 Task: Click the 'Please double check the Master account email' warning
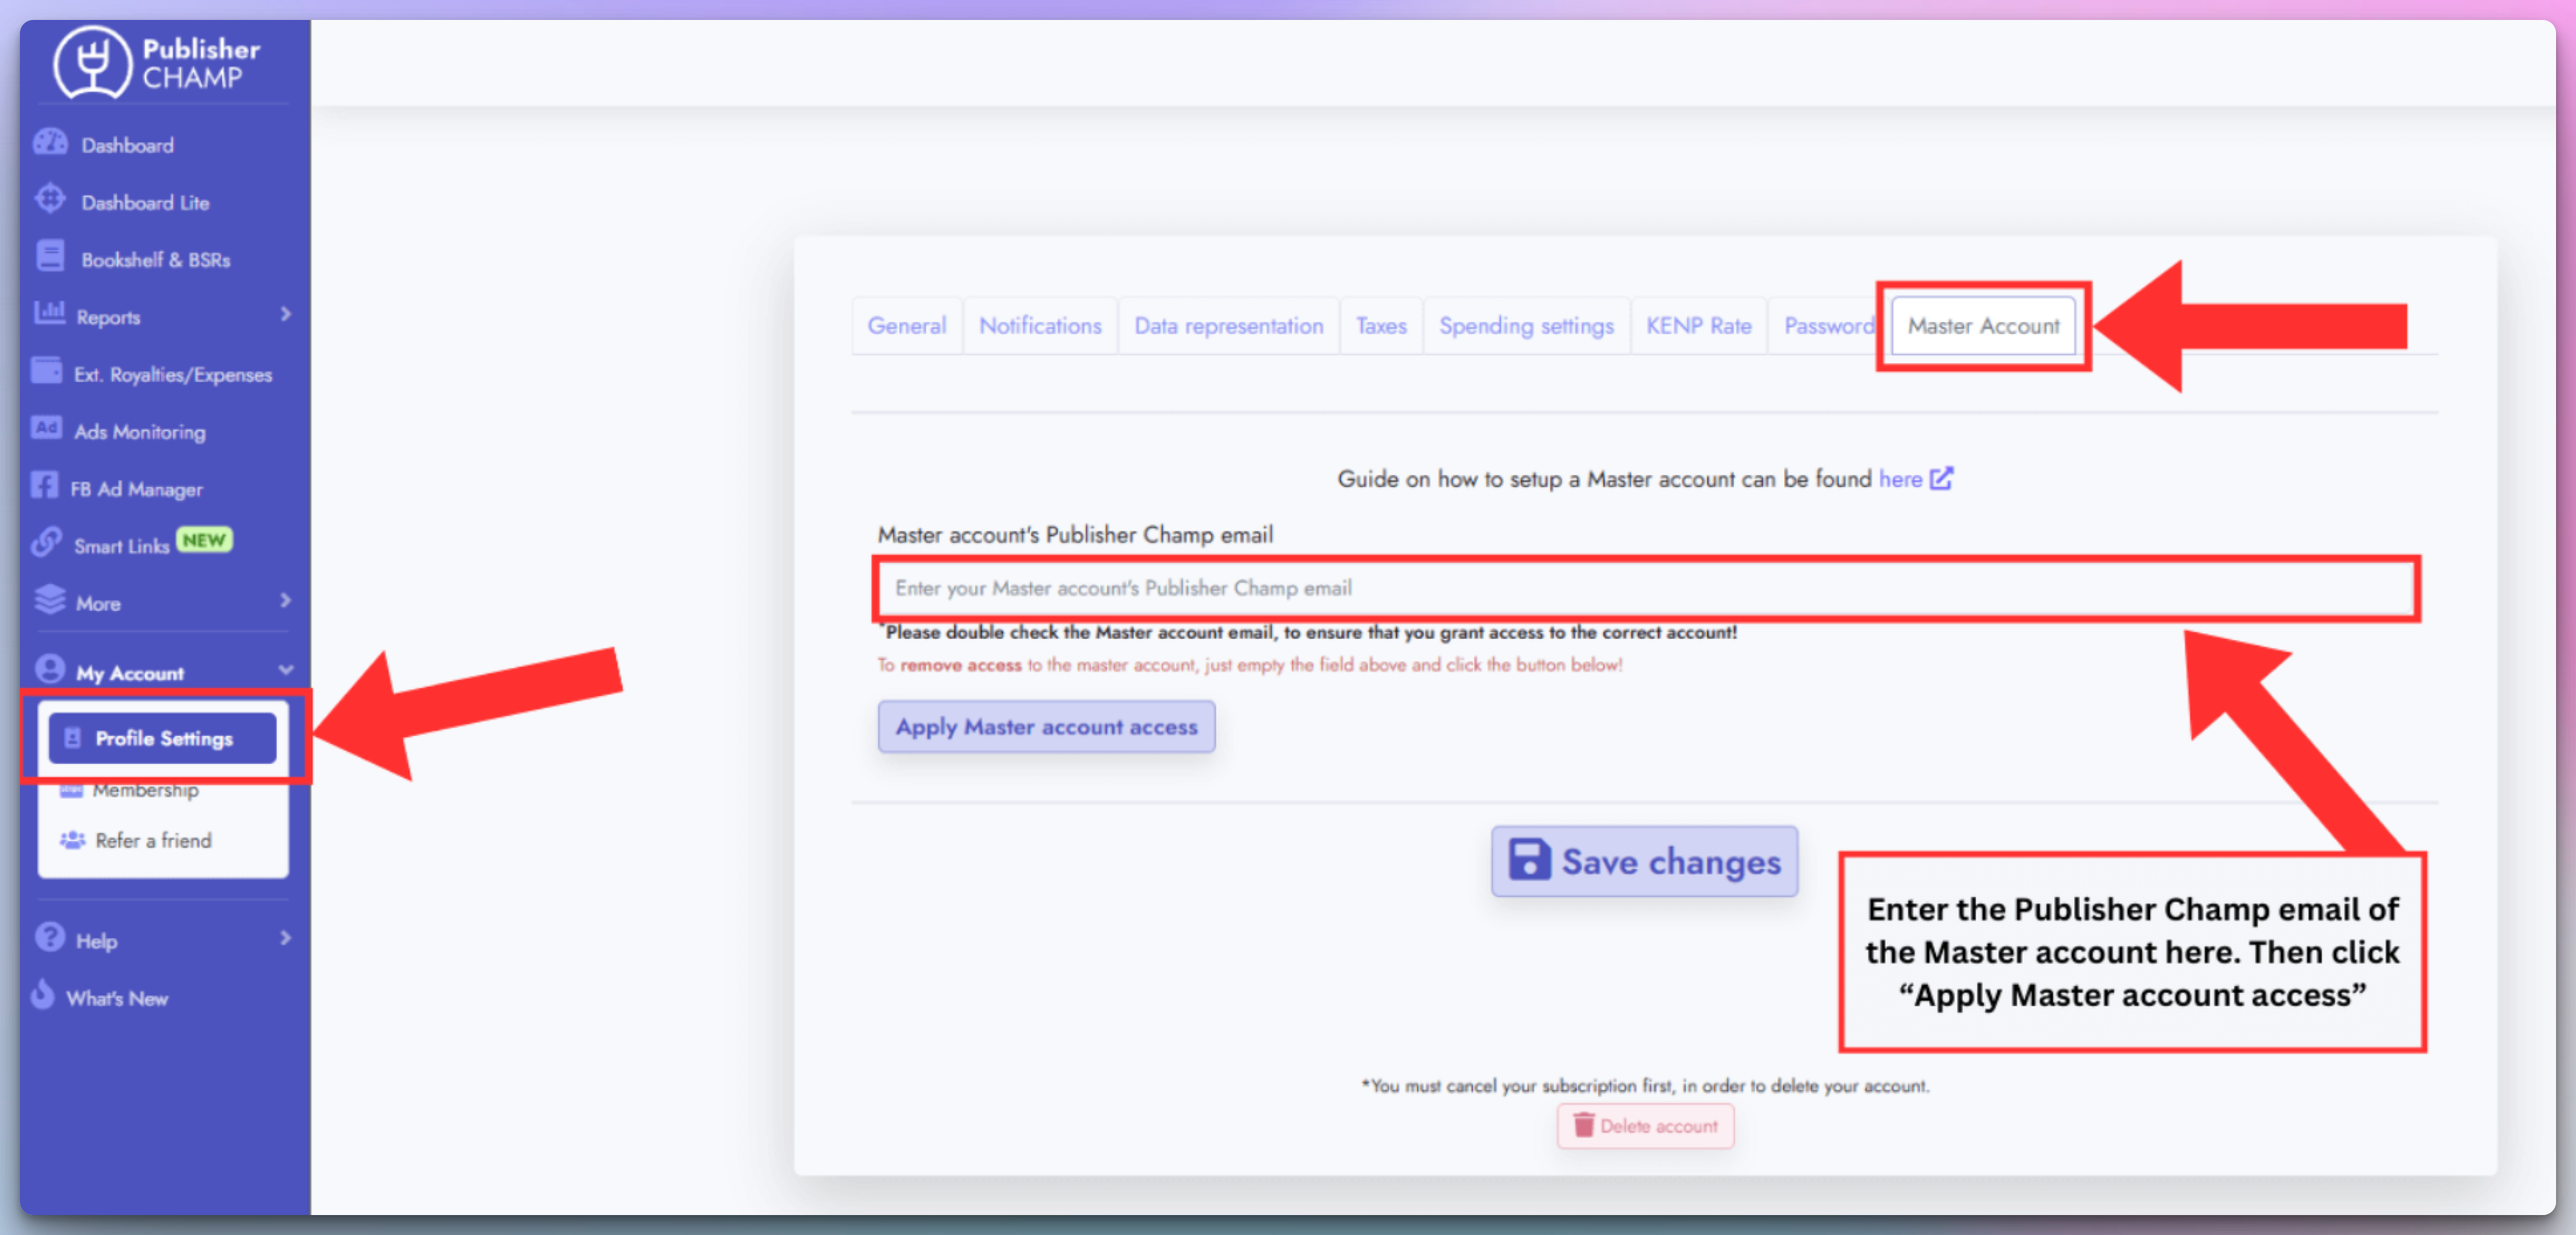point(1308,632)
